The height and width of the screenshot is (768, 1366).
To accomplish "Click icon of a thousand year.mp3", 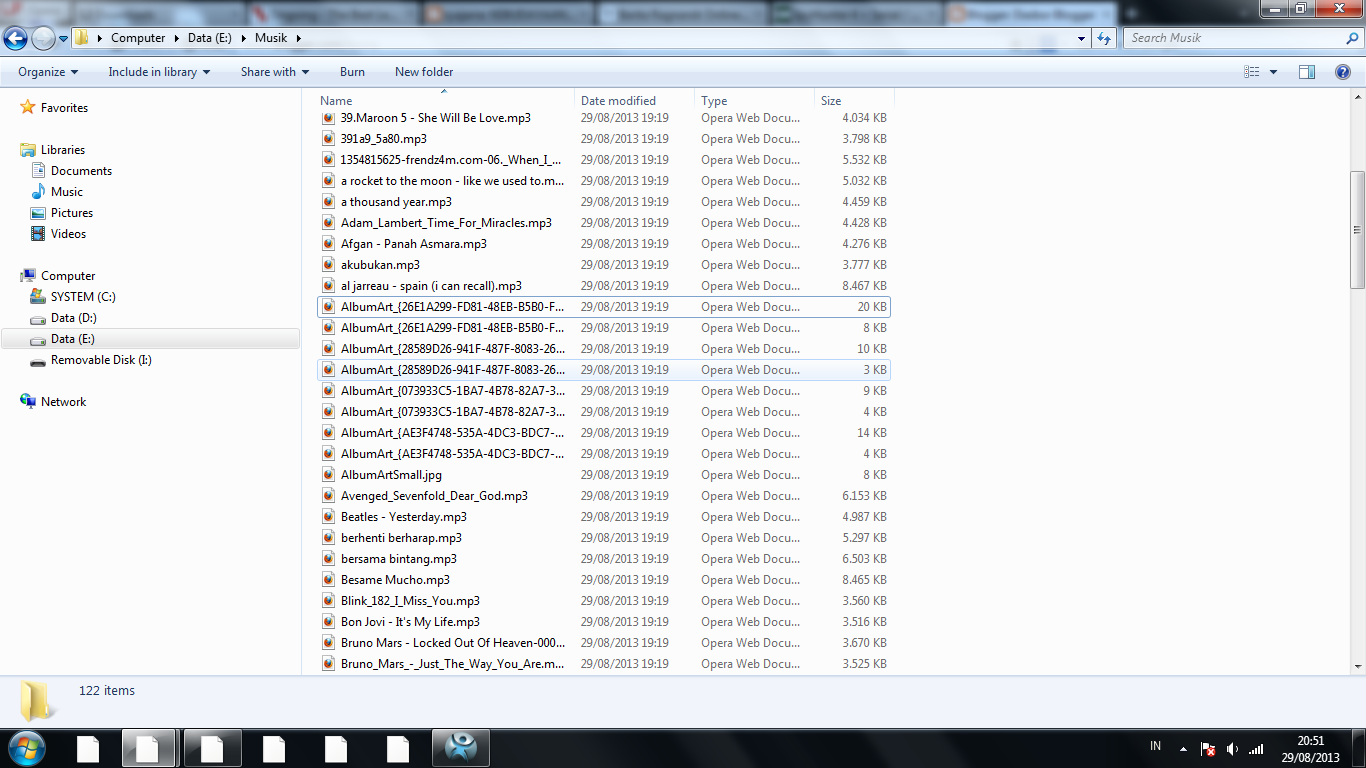I will 328,202.
